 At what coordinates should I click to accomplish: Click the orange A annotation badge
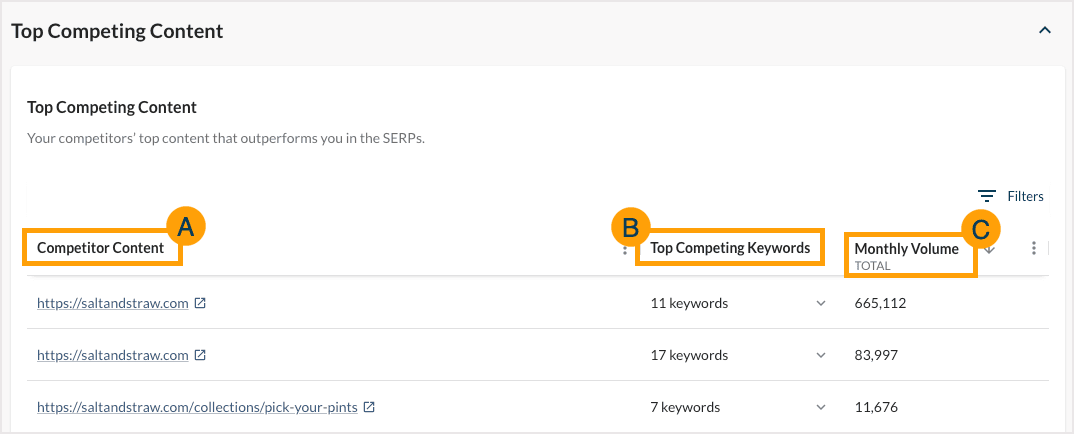coord(185,227)
